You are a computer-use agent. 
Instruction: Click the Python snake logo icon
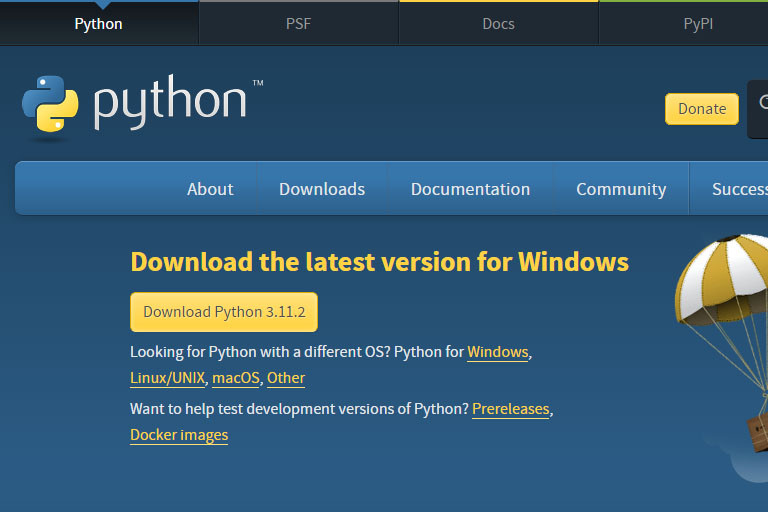pos(50,104)
